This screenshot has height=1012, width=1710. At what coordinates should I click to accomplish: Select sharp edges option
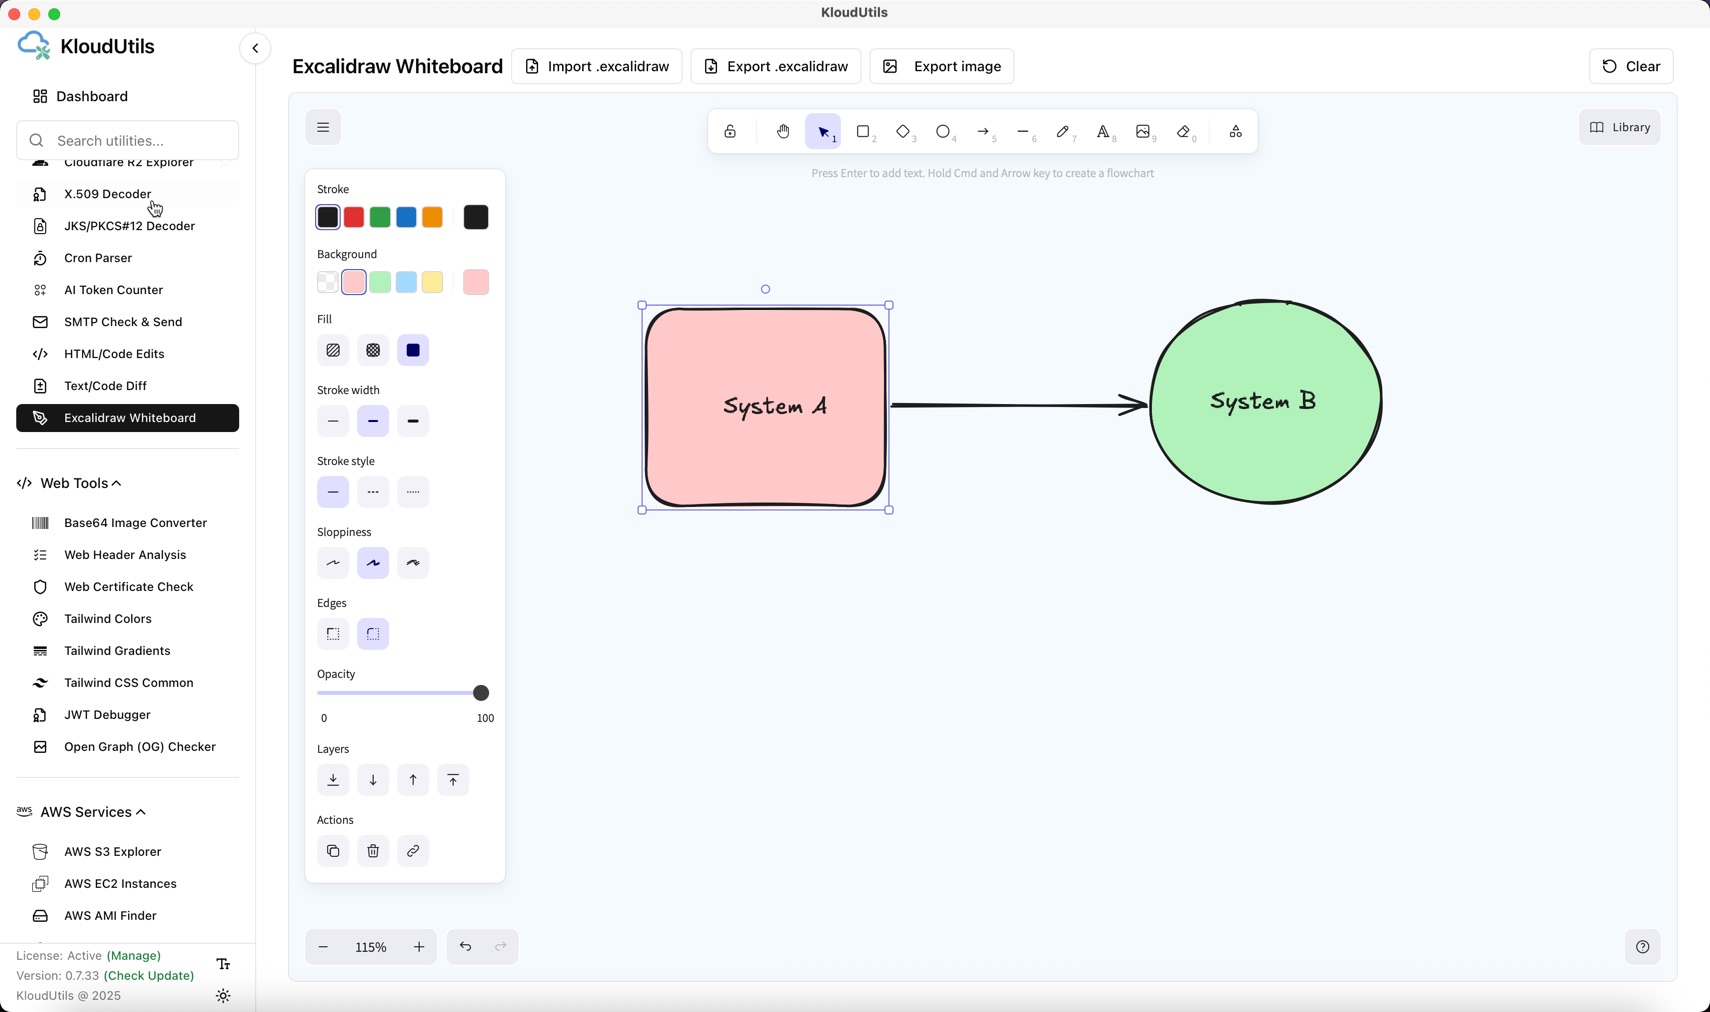[x=333, y=634]
